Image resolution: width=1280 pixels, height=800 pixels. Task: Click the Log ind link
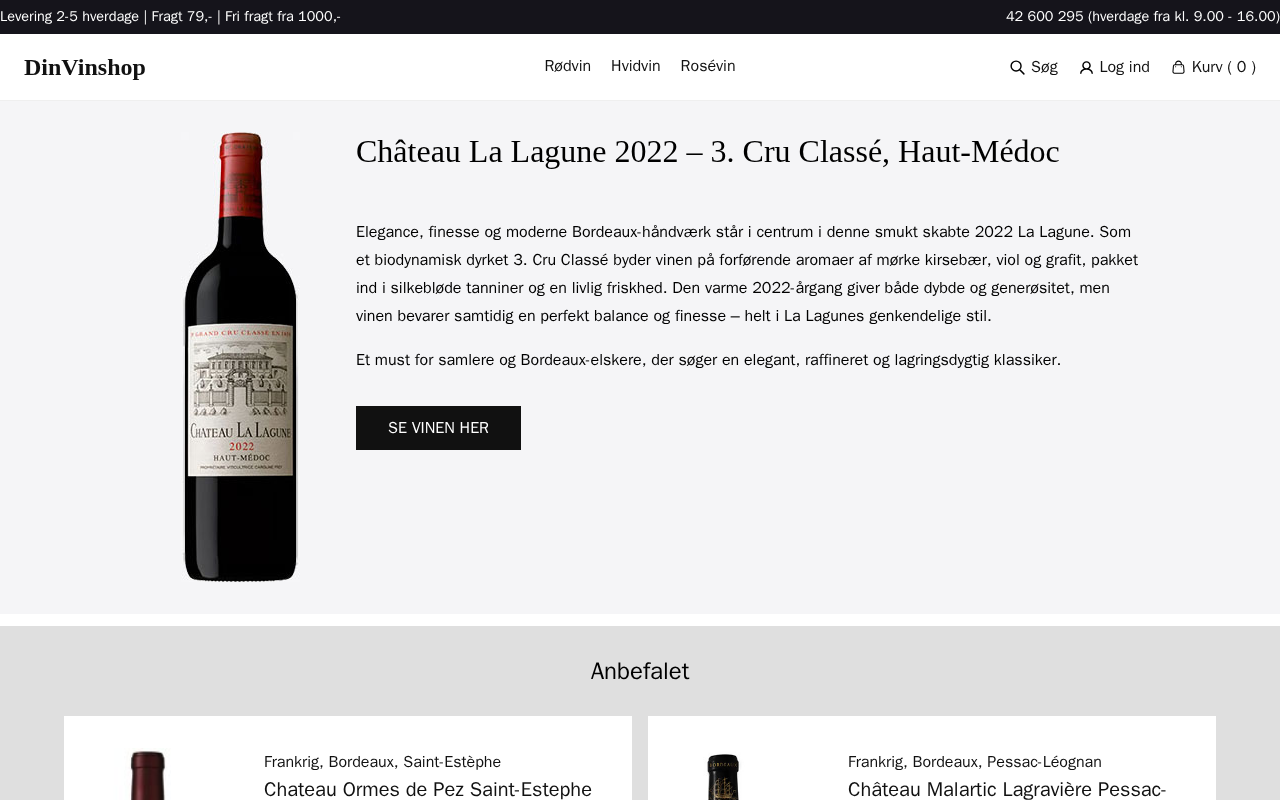click(1124, 67)
